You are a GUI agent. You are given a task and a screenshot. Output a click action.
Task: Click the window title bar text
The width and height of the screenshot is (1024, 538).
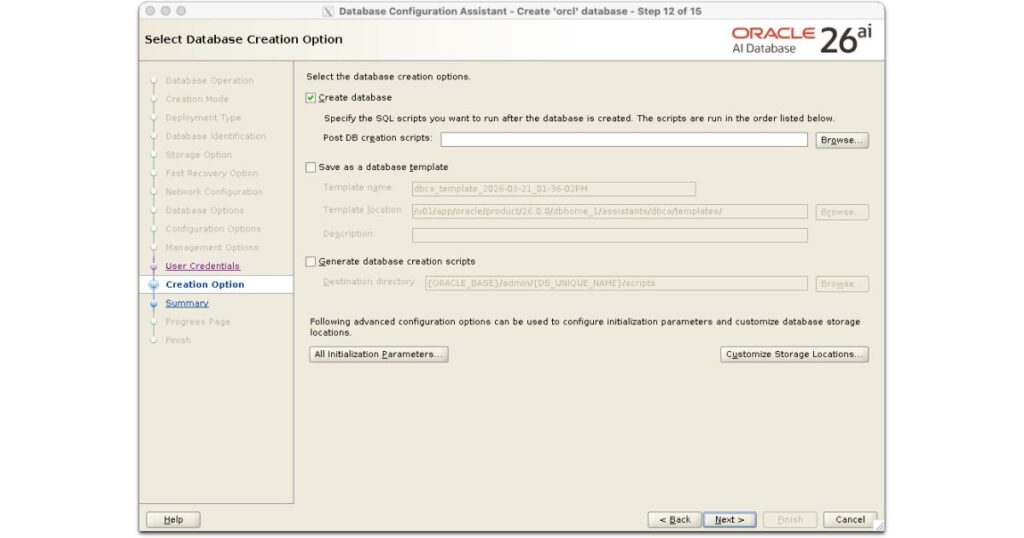tap(520, 11)
